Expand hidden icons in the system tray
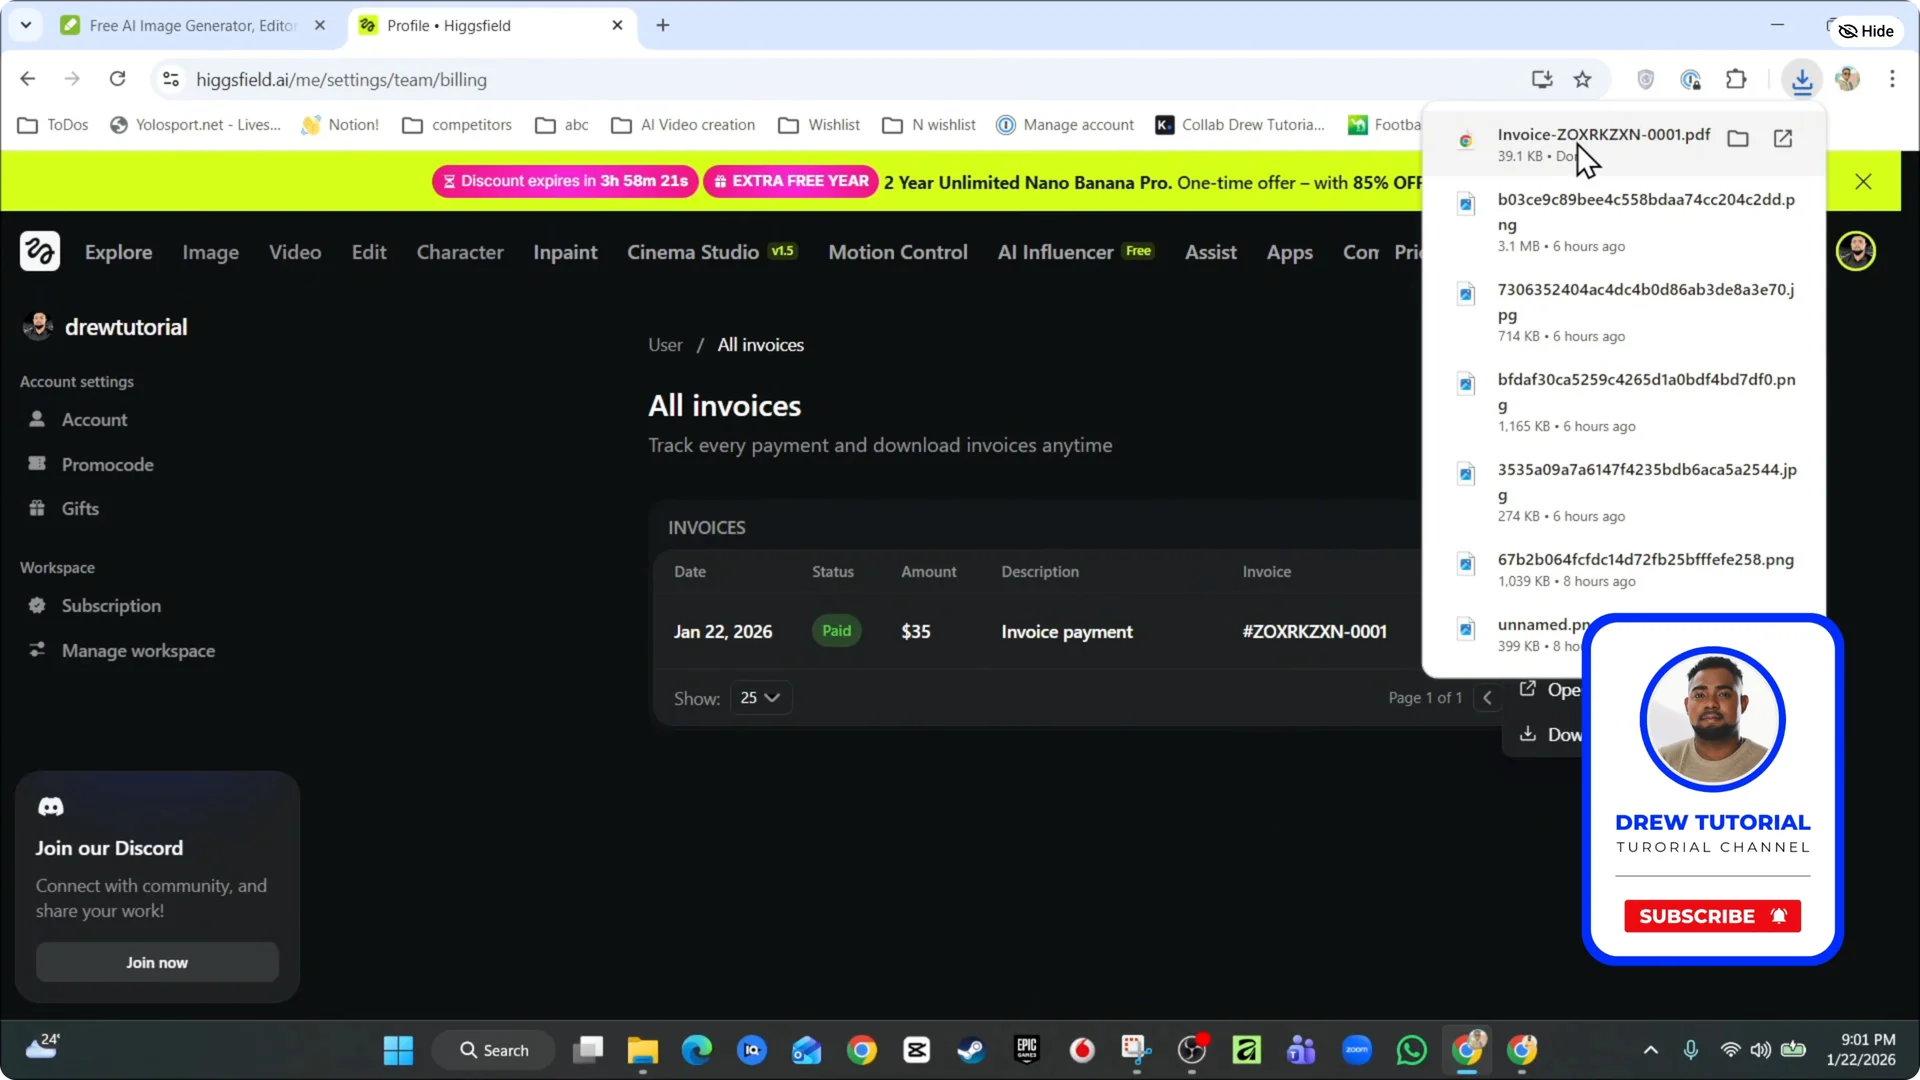 (x=1651, y=1050)
